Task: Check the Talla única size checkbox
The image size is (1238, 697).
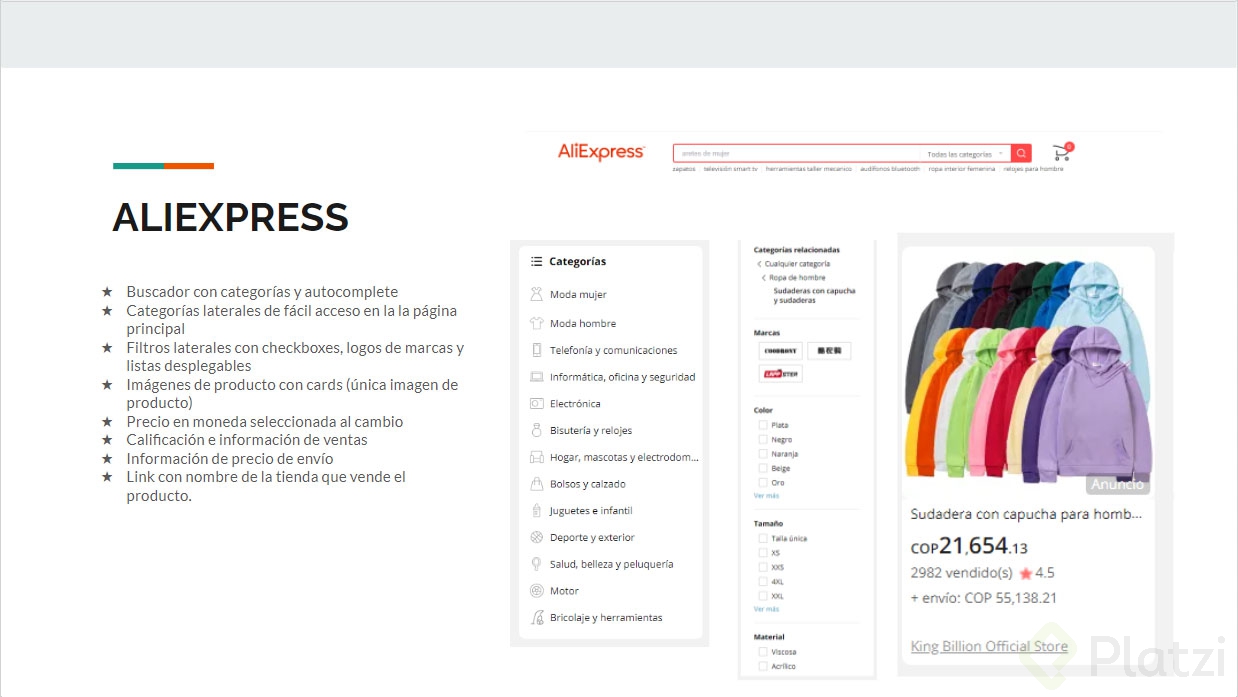Action: point(763,538)
